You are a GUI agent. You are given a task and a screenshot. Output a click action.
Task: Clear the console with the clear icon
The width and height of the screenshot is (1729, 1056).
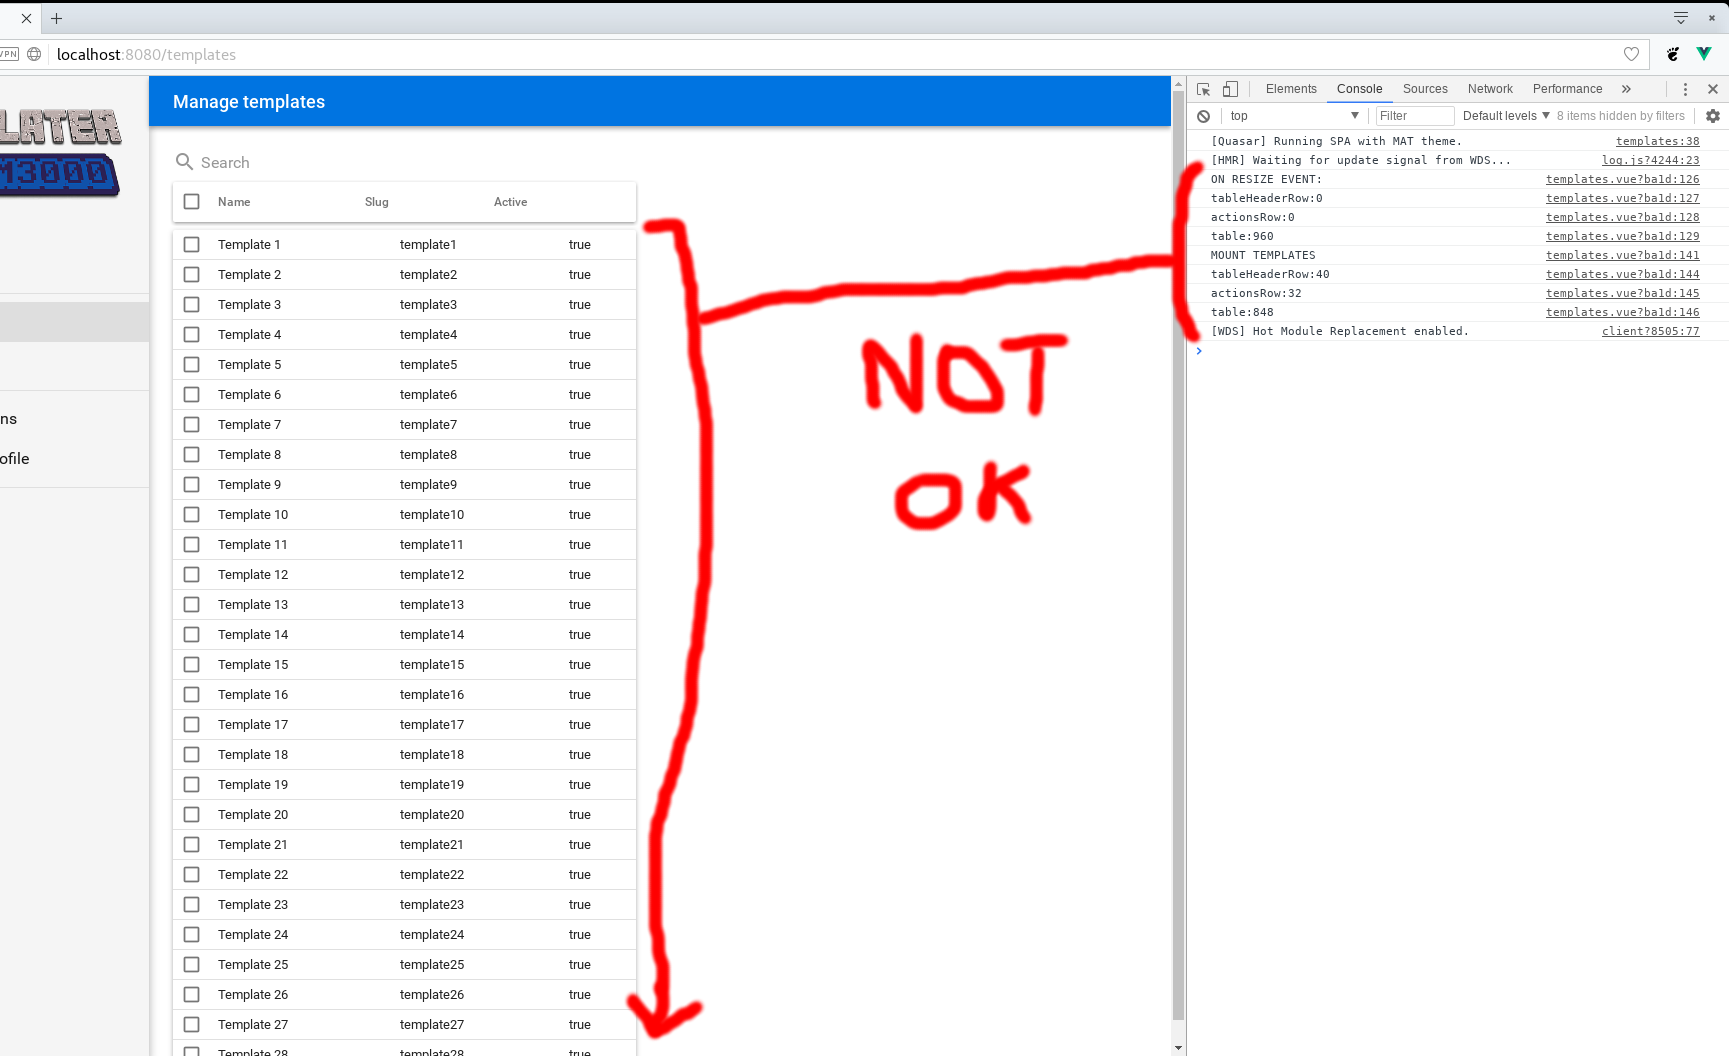pos(1204,116)
